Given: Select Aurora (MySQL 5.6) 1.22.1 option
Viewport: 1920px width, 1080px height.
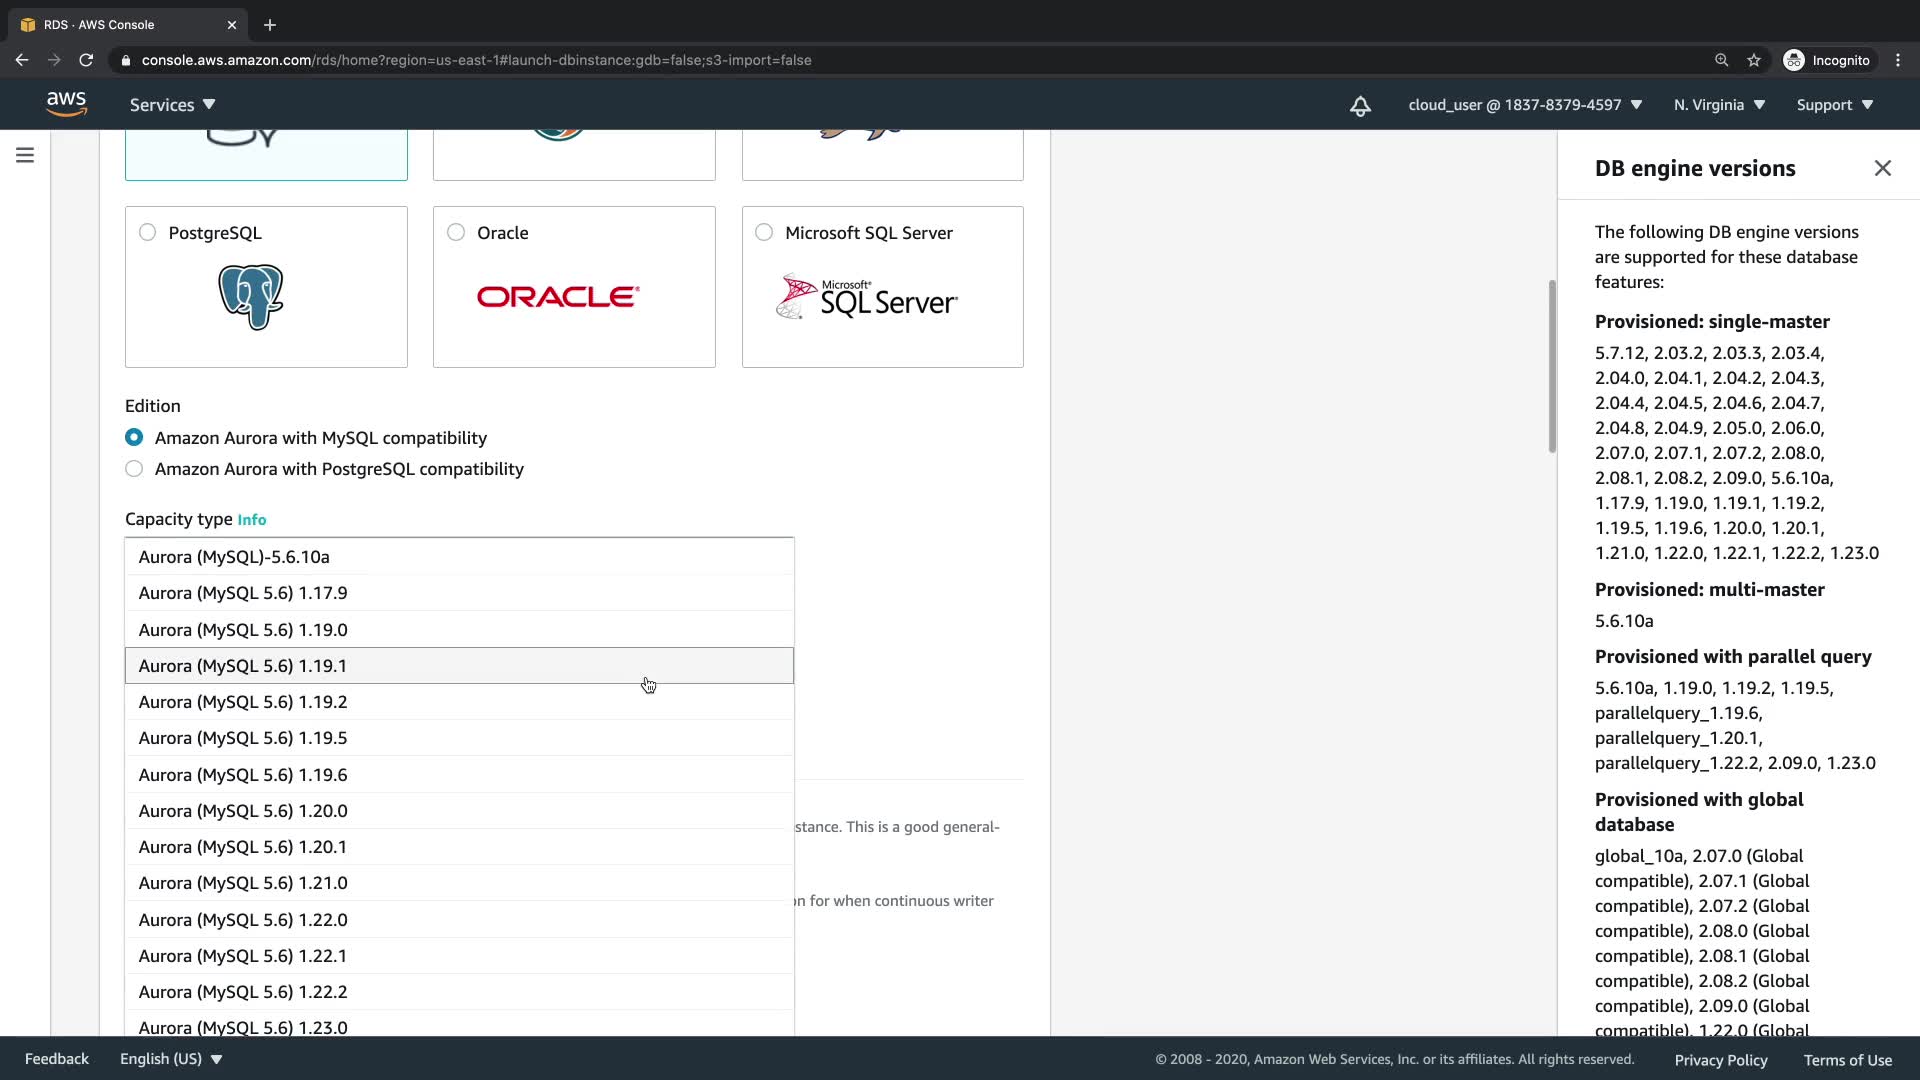Looking at the screenshot, I should pos(243,956).
